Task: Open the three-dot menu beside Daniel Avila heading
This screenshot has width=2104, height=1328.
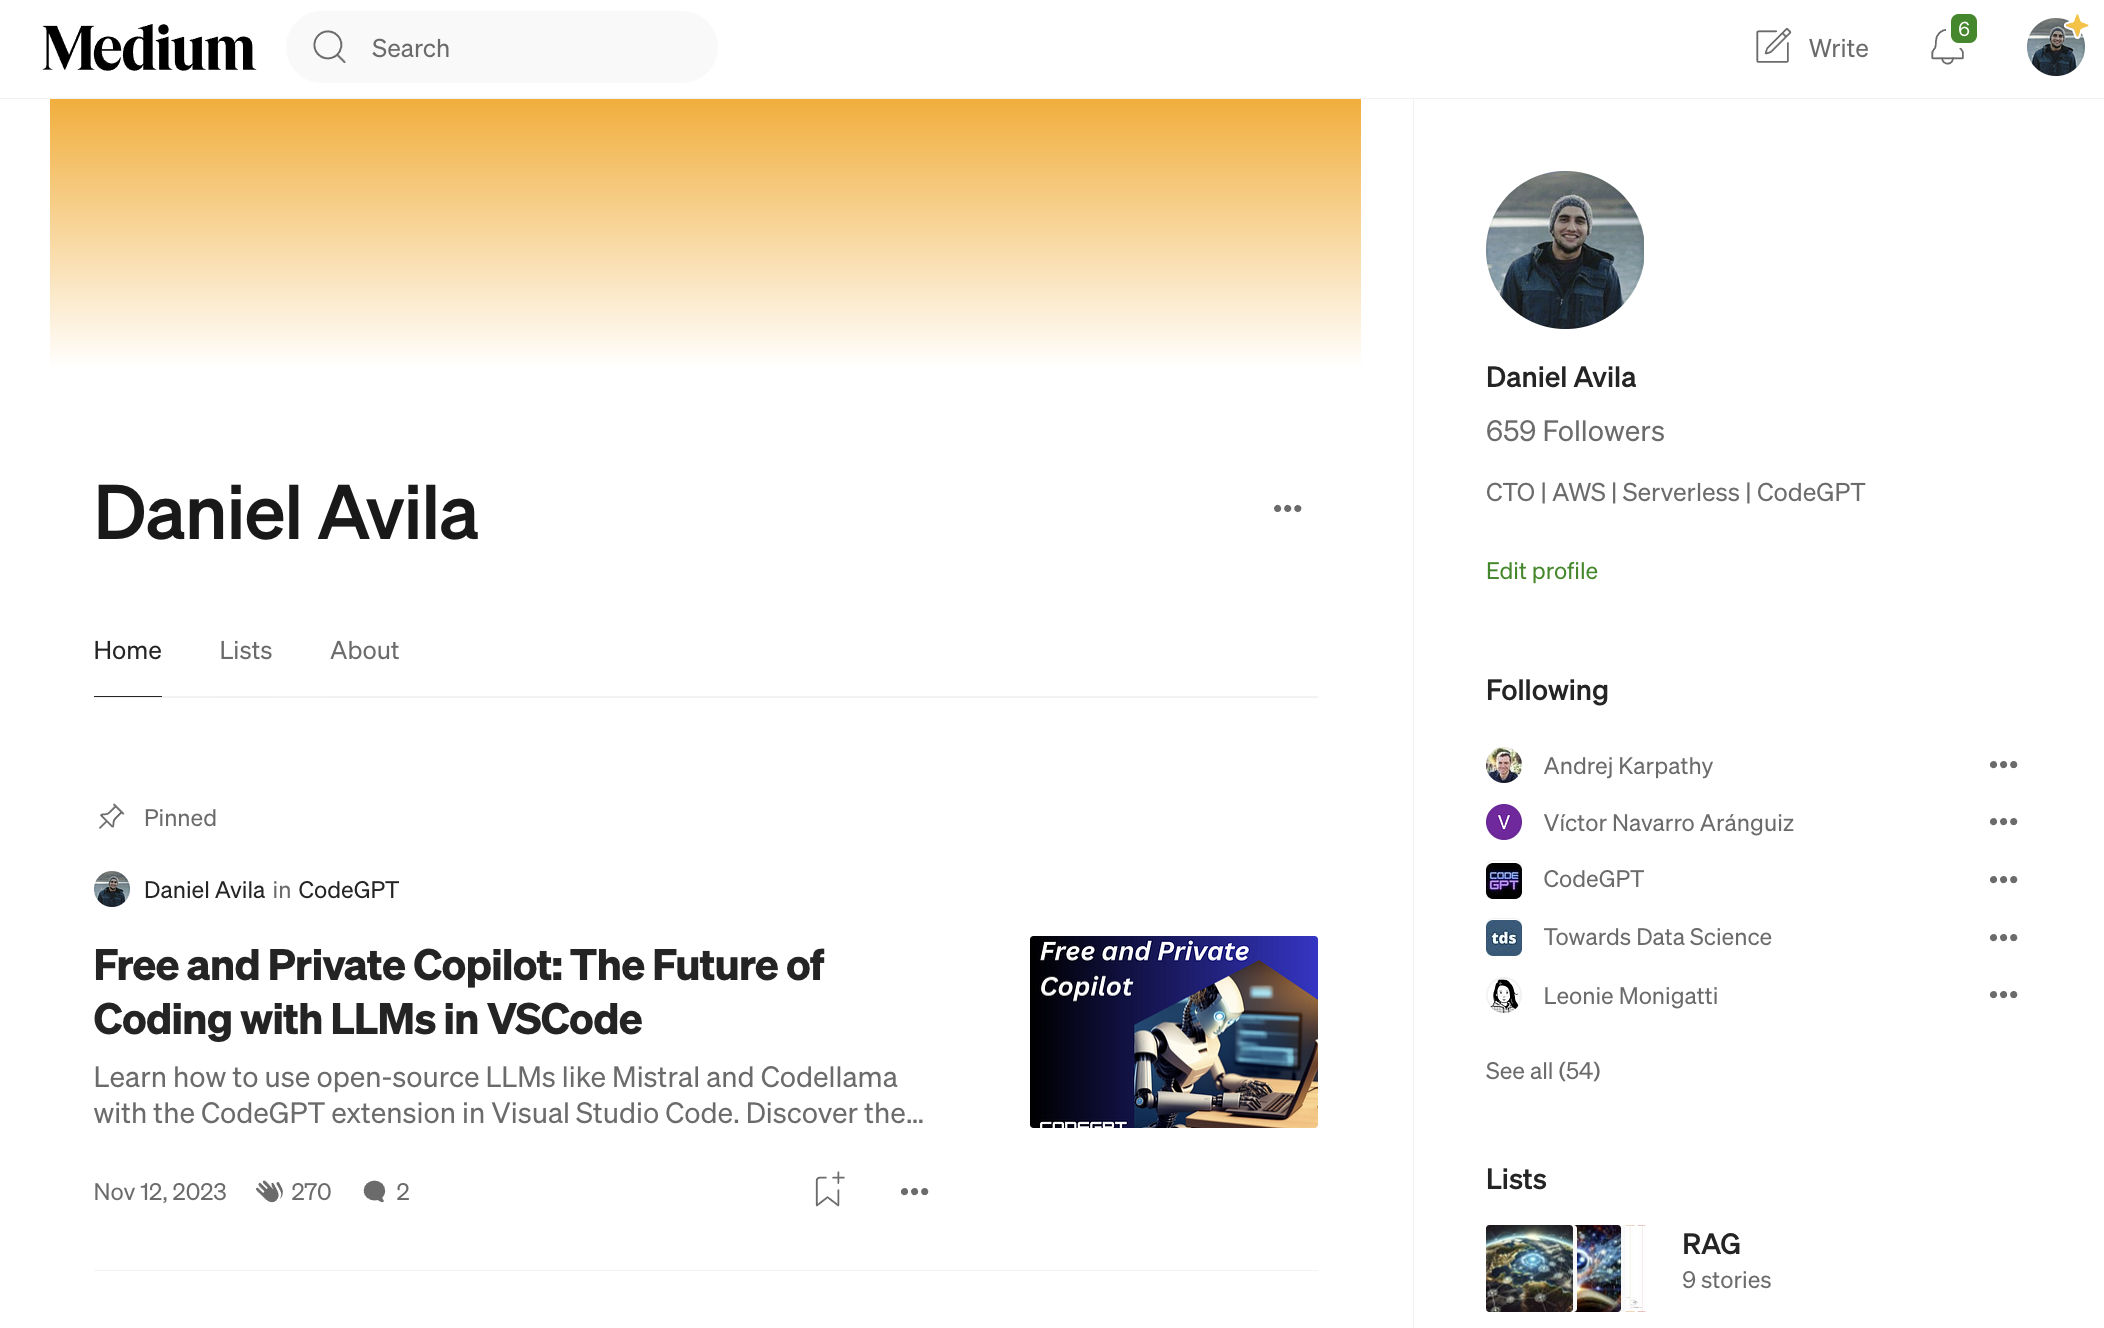Action: click(x=1288, y=509)
